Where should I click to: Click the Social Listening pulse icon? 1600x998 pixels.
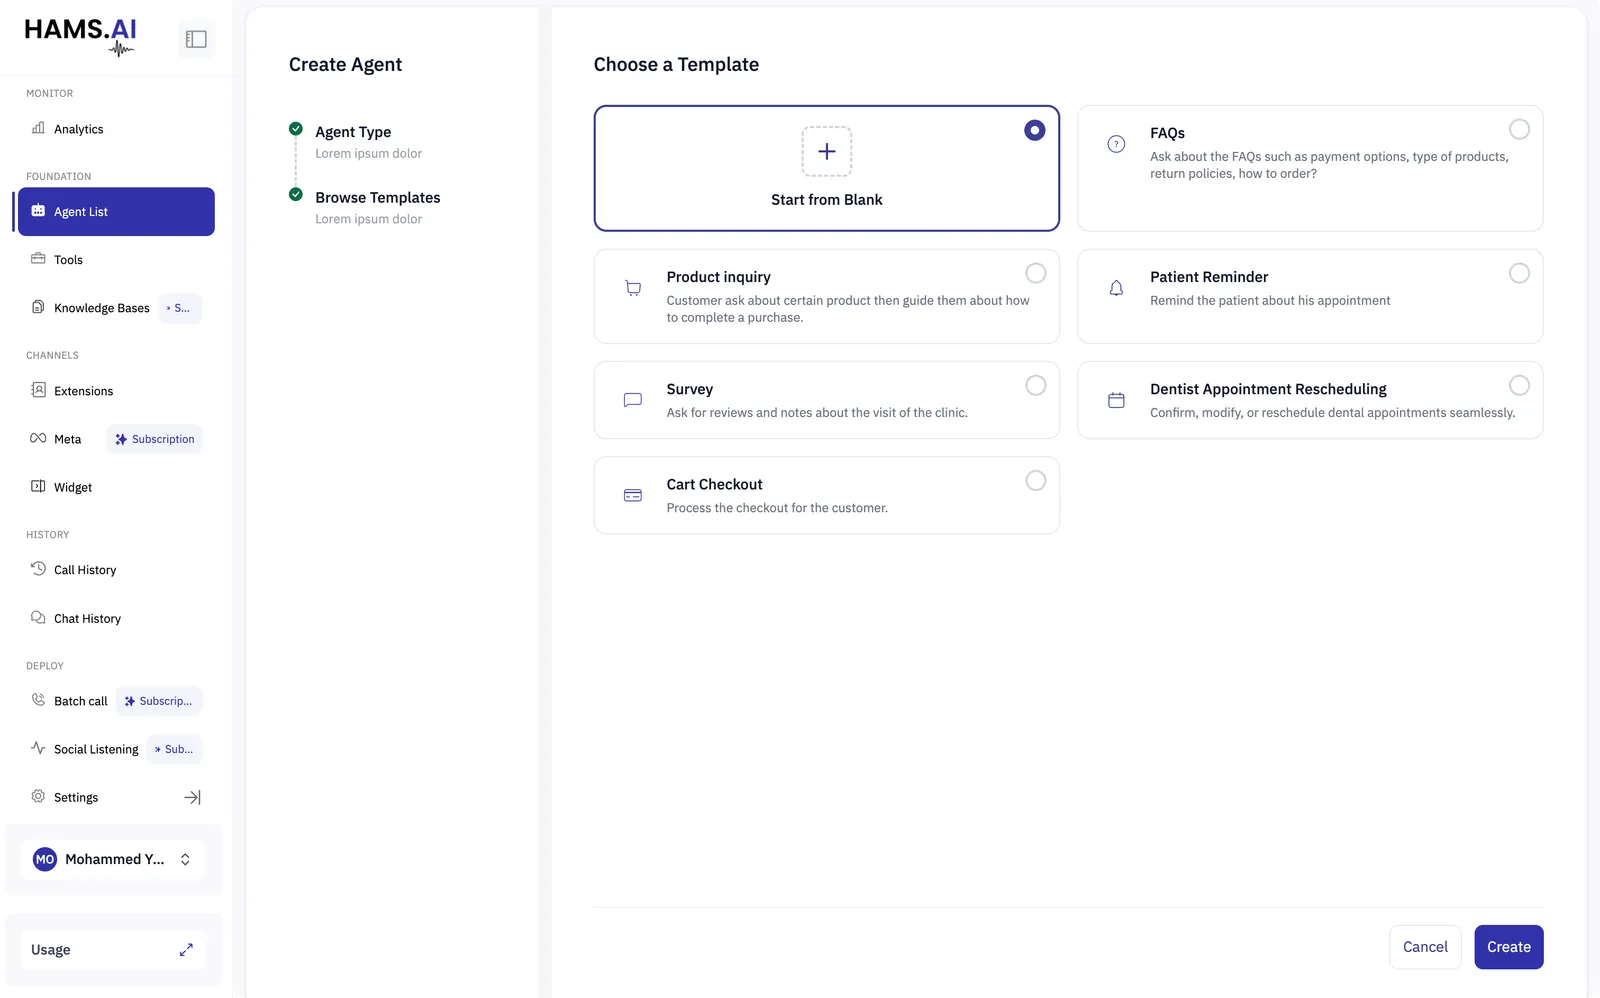[x=38, y=748]
